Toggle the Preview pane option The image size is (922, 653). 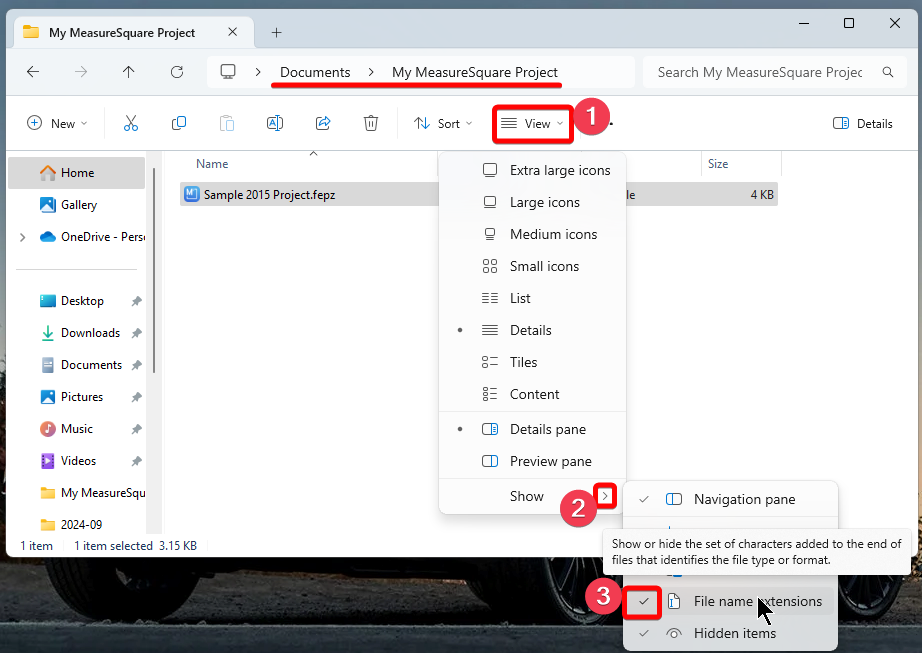point(532,461)
